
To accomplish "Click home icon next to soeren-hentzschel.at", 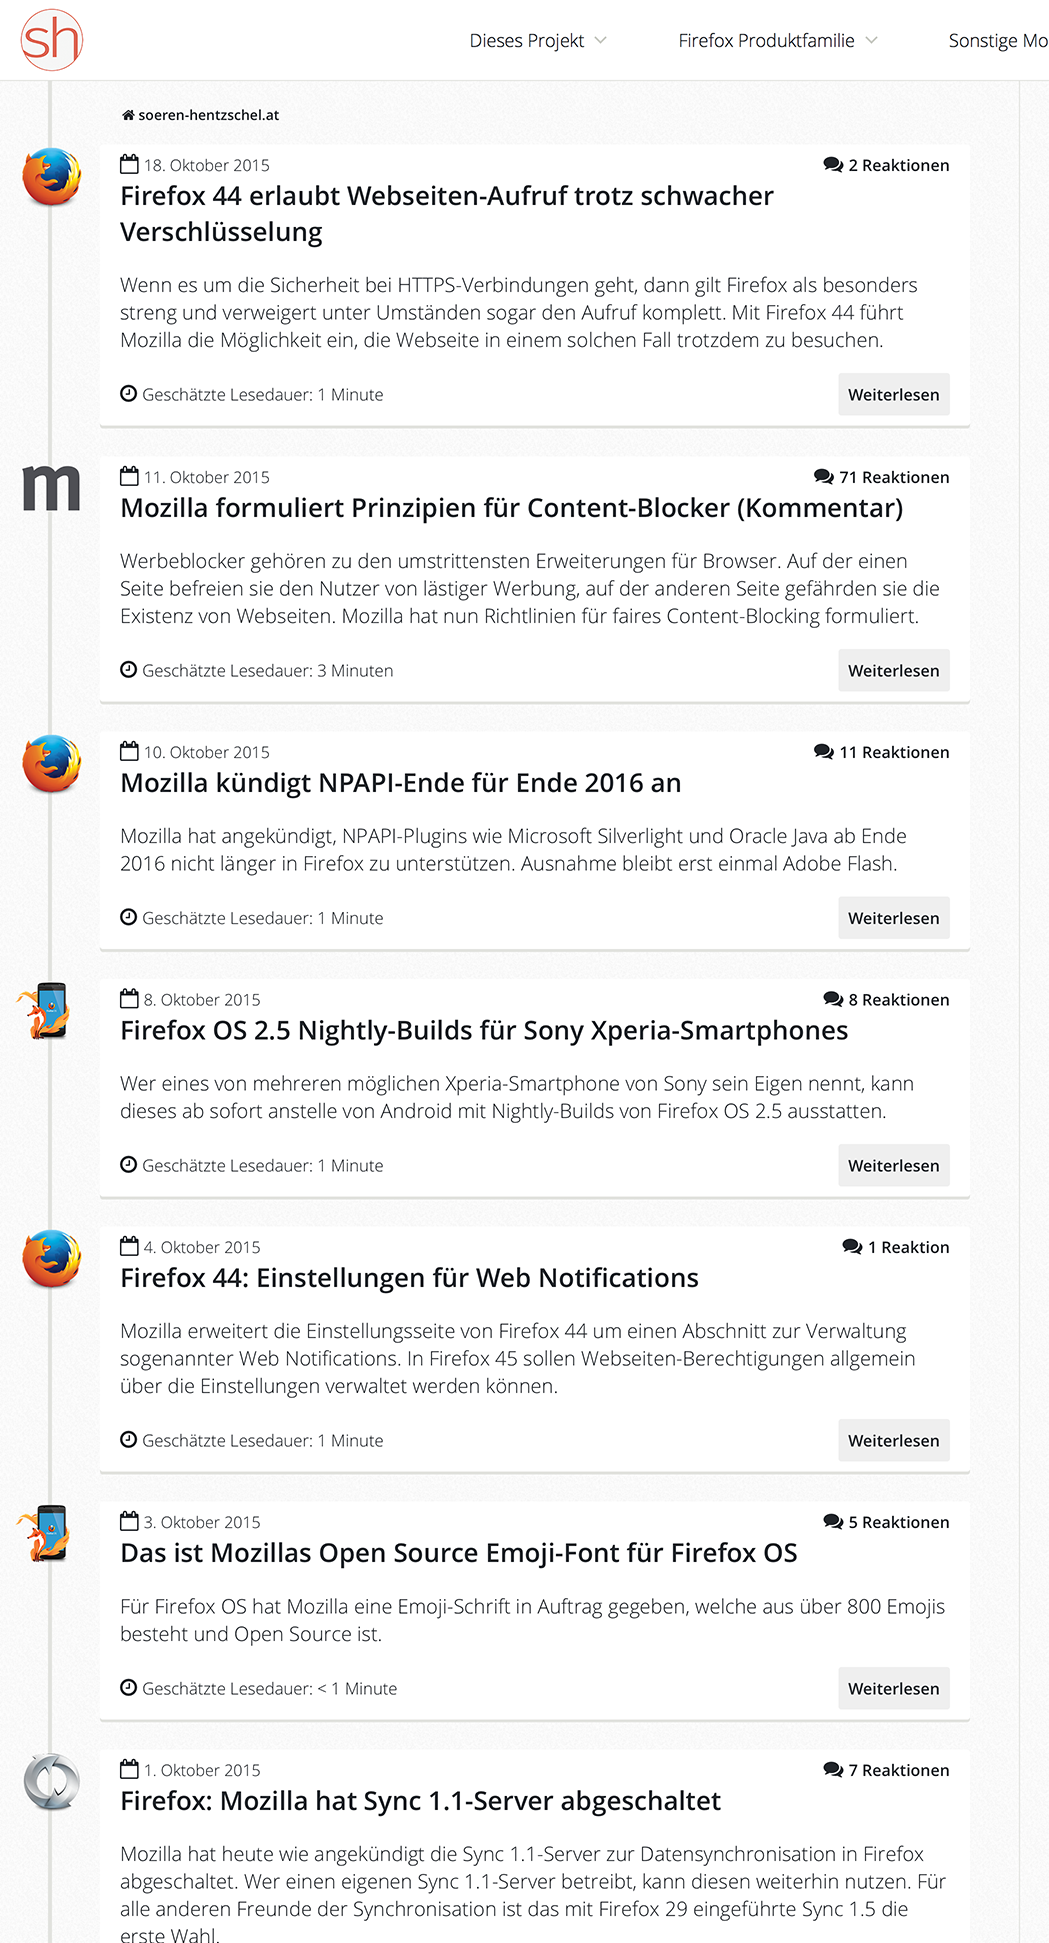I will coord(128,115).
